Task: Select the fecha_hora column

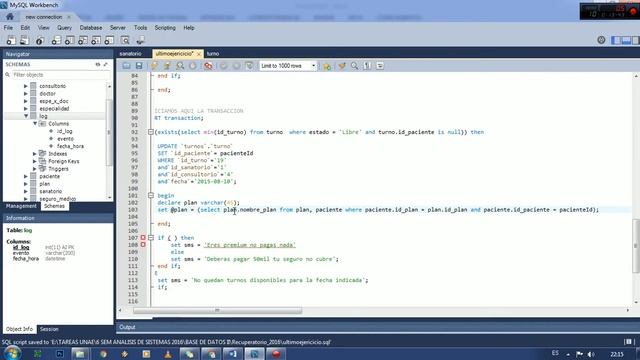Action: 70,146
